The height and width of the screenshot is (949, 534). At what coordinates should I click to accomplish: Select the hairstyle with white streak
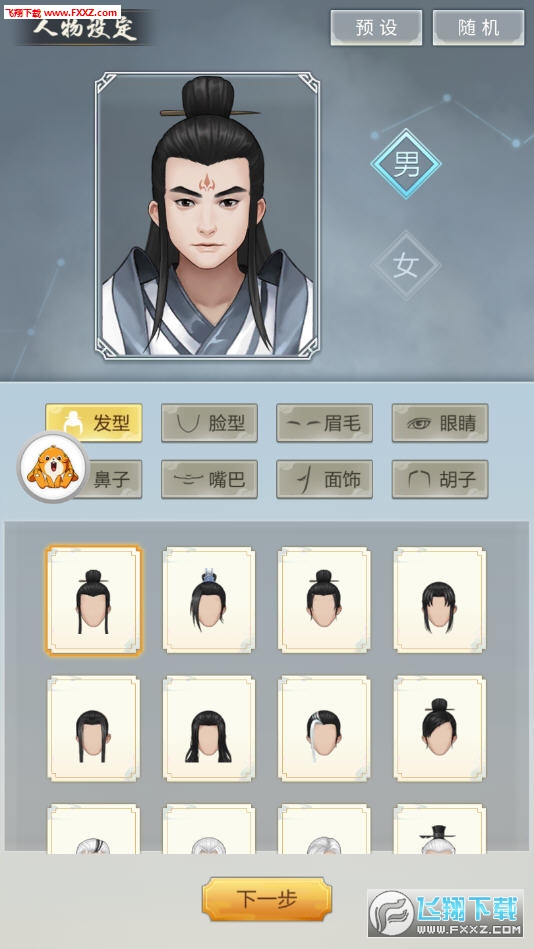click(x=325, y=729)
